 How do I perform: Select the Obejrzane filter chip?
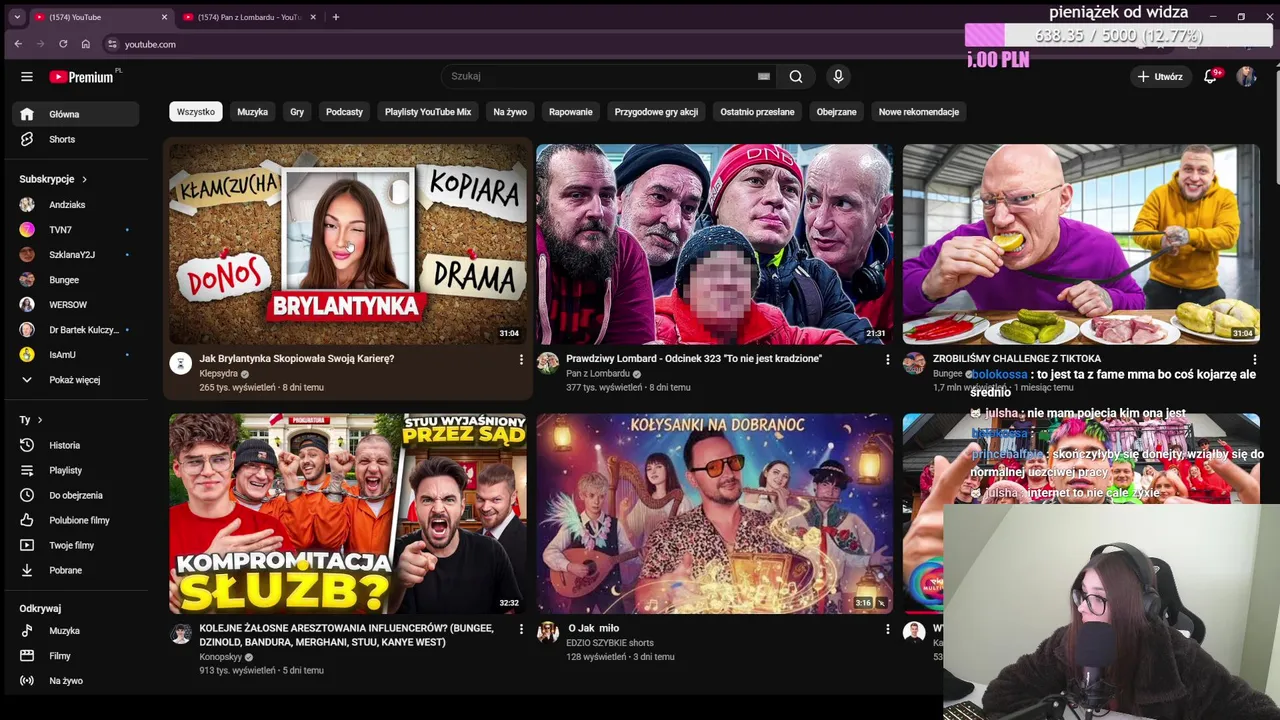[836, 112]
